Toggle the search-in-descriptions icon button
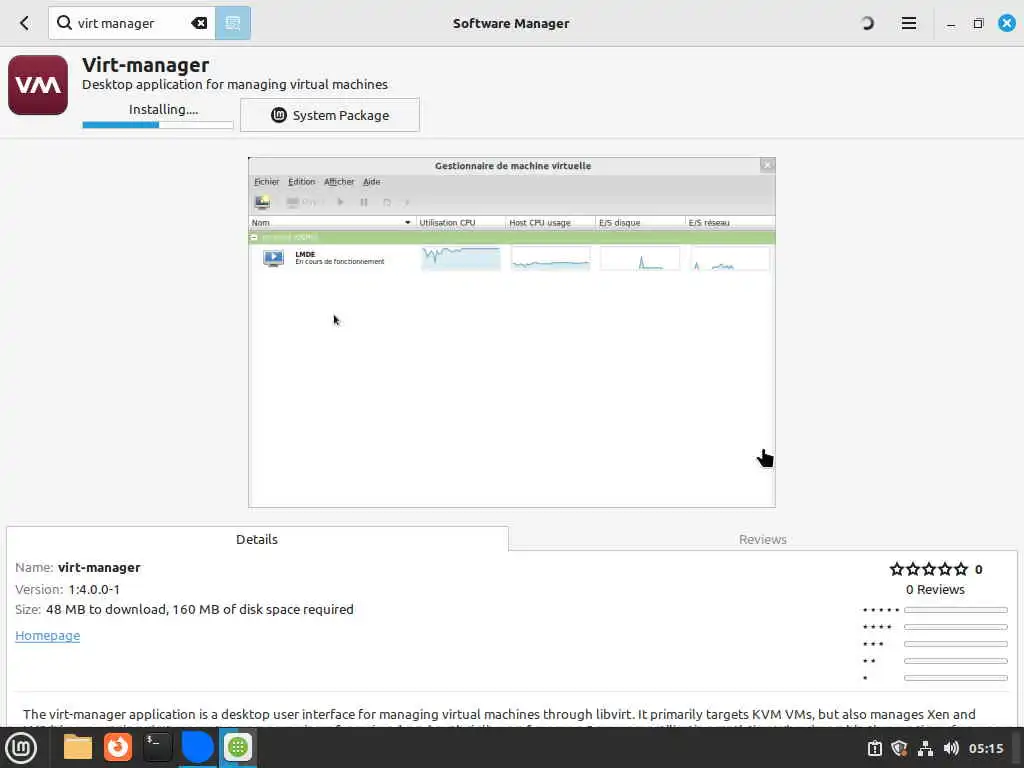 (232, 24)
